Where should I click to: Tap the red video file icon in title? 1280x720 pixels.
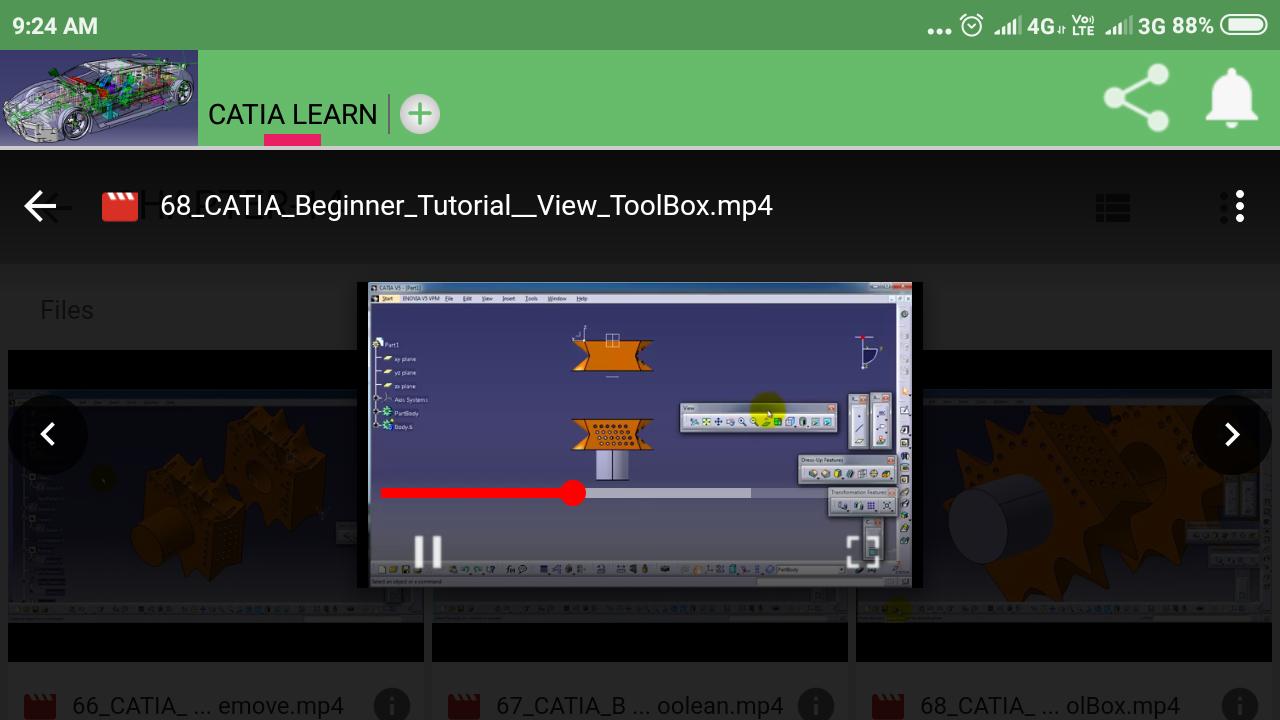[x=120, y=206]
